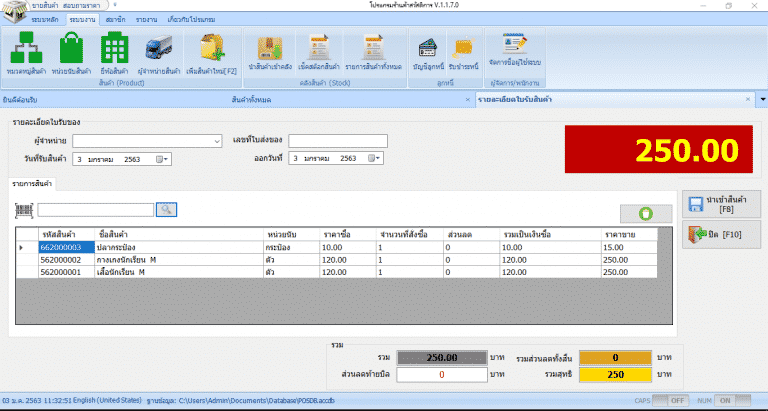
Task: Open บัญชีลูกหนี้ debtor account icon
Action: 430,50
